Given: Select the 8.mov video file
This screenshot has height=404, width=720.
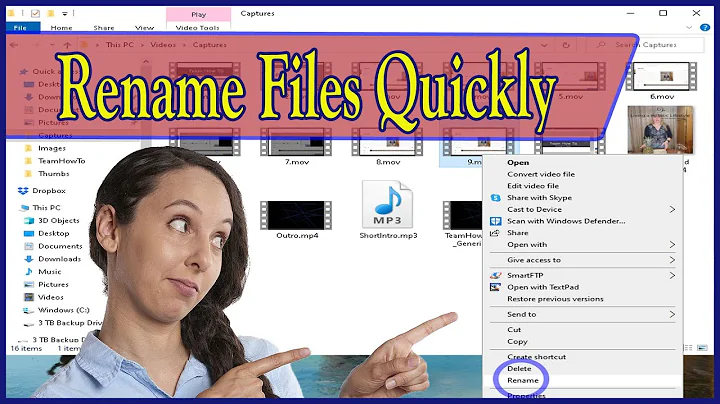Looking at the screenshot, I should pos(388,147).
